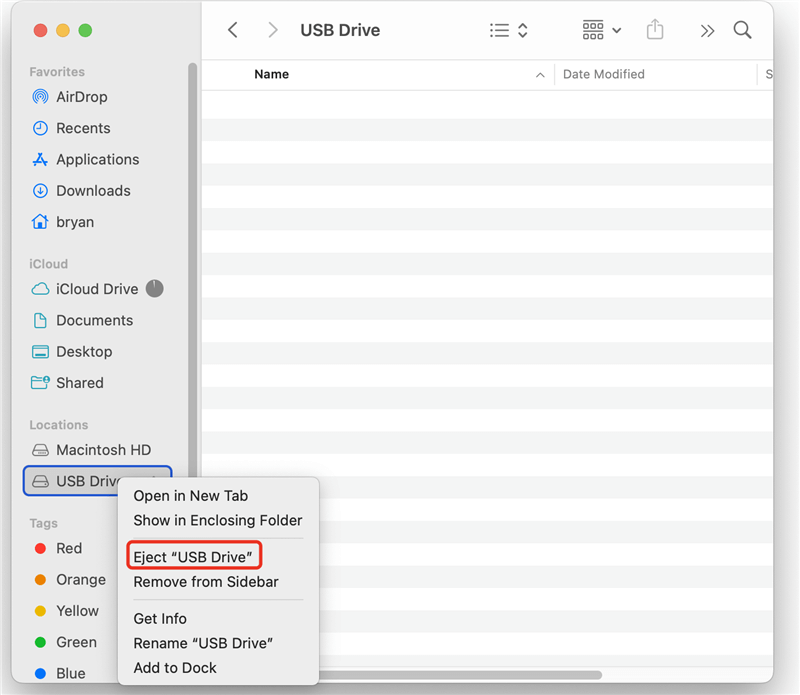The height and width of the screenshot is (695, 800).
Task: Eject the USB Drive
Action: 193,555
